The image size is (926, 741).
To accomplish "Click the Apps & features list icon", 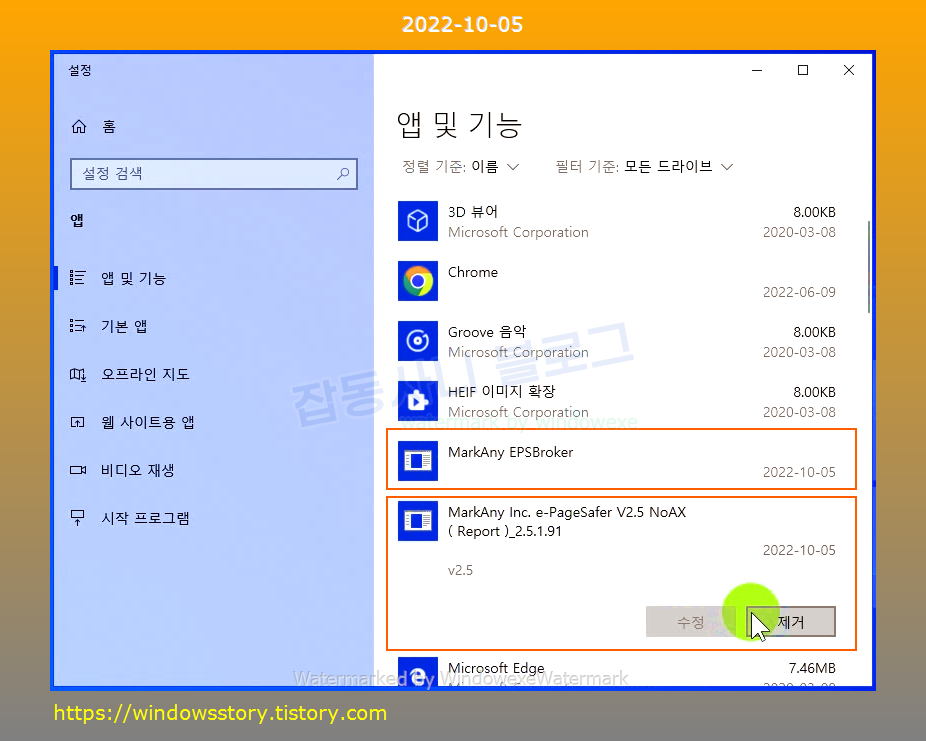I will point(77,278).
